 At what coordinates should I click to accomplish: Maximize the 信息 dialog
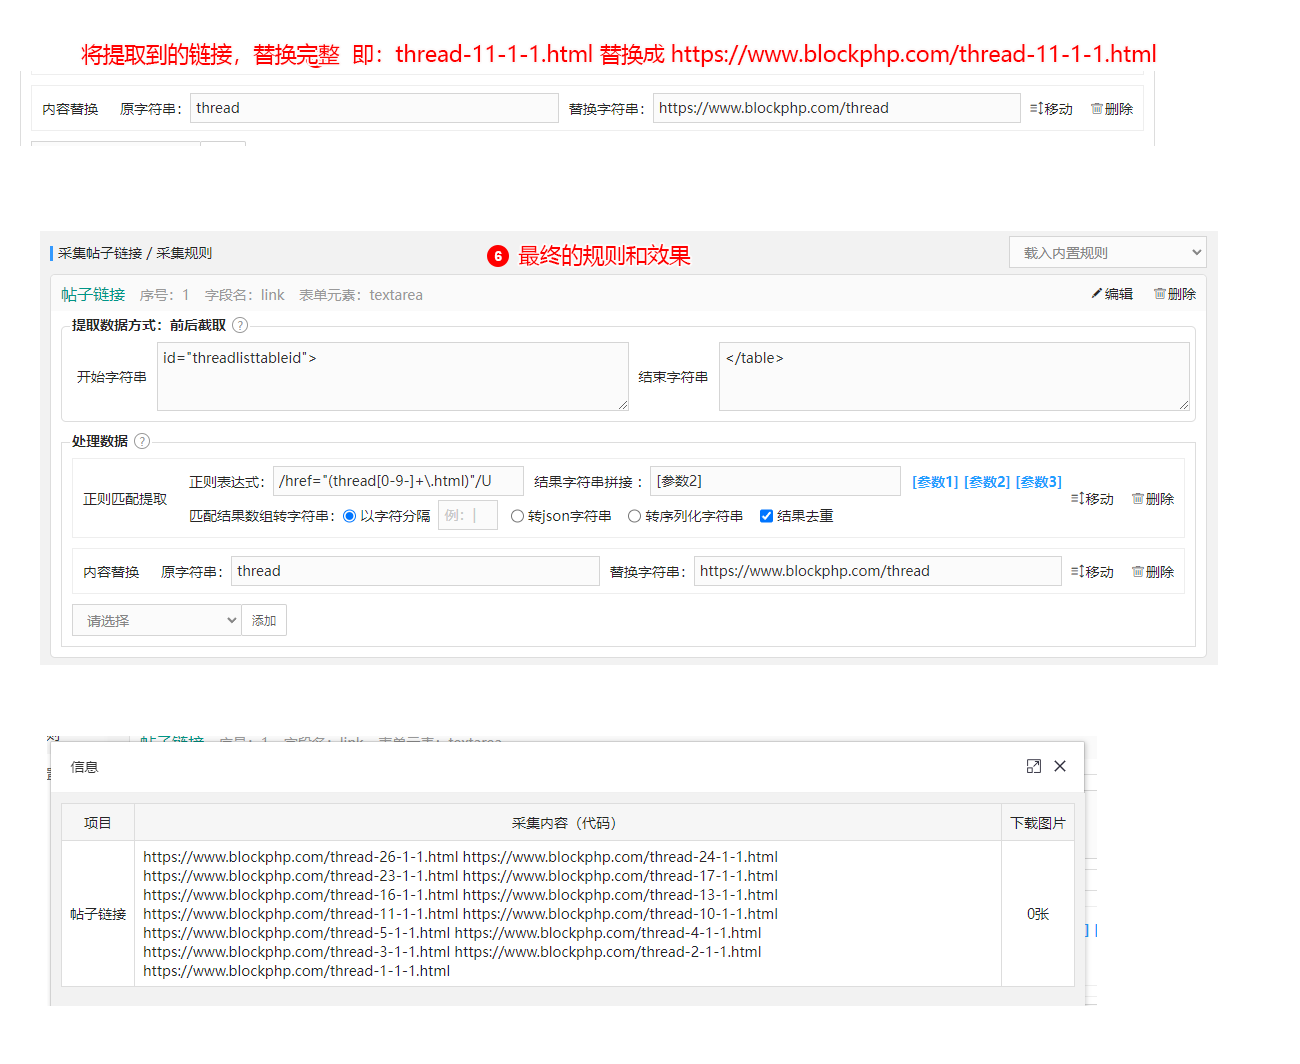tap(1034, 766)
